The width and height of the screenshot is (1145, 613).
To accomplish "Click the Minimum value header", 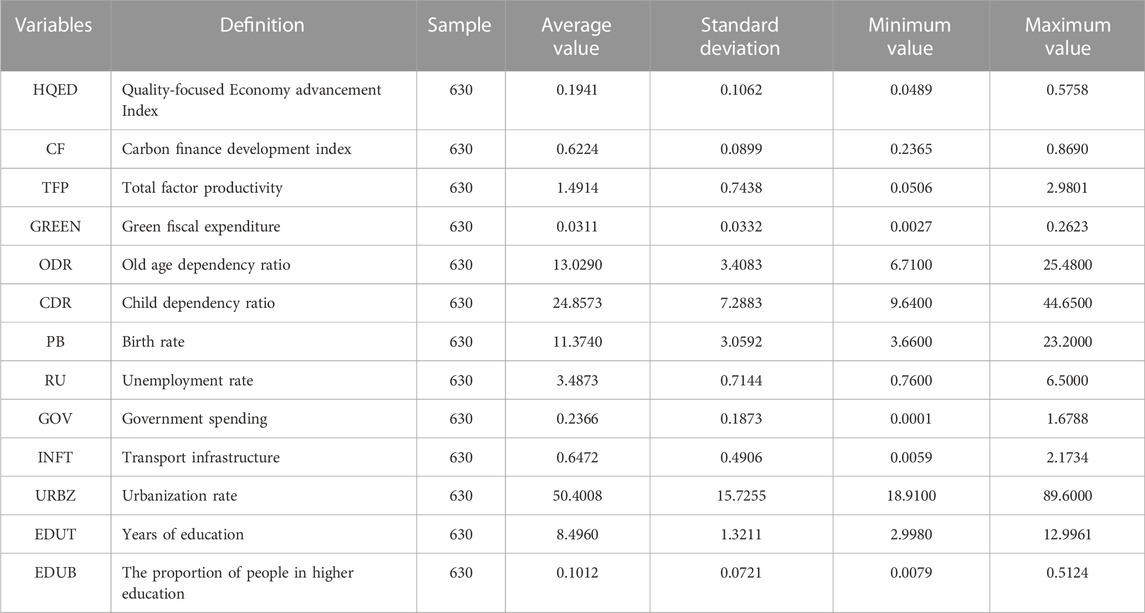I will click(x=909, y=37).
